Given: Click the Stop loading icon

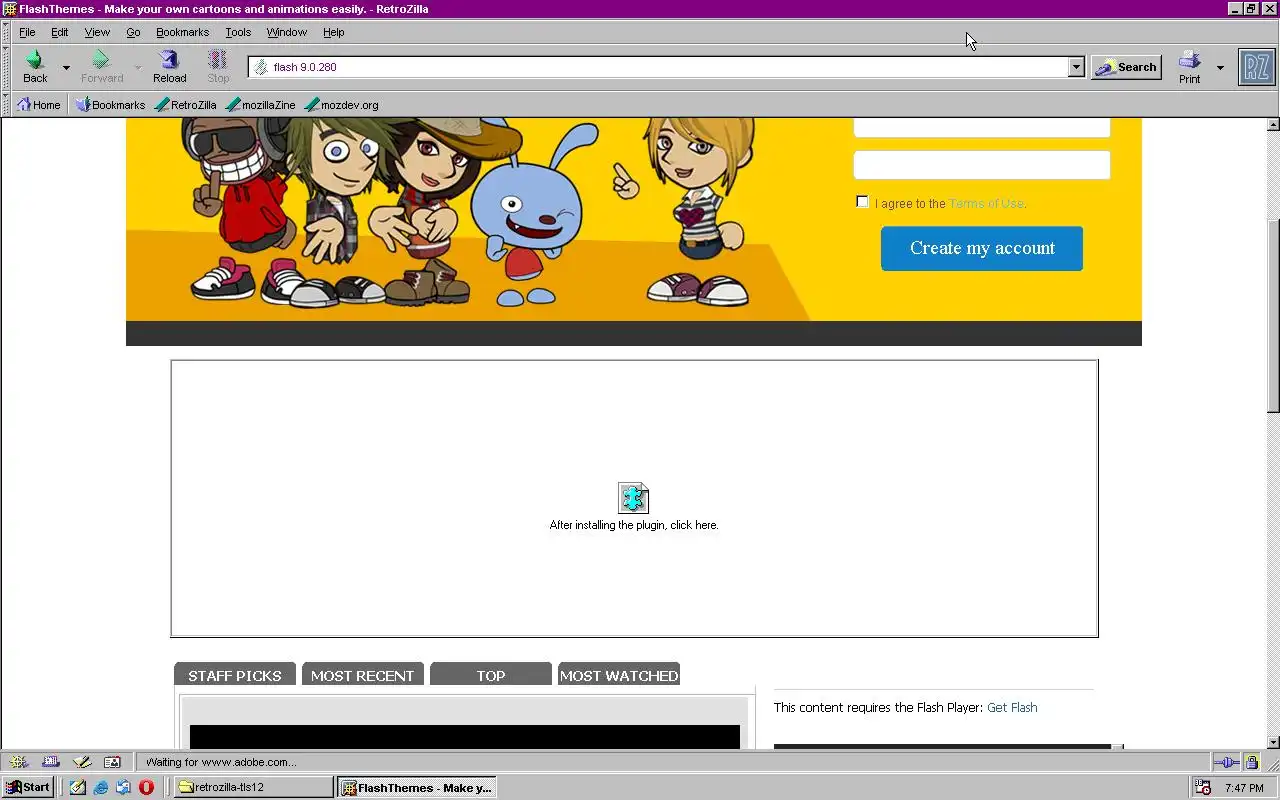Looking at the screenshot, I should (x=218, y=66).
